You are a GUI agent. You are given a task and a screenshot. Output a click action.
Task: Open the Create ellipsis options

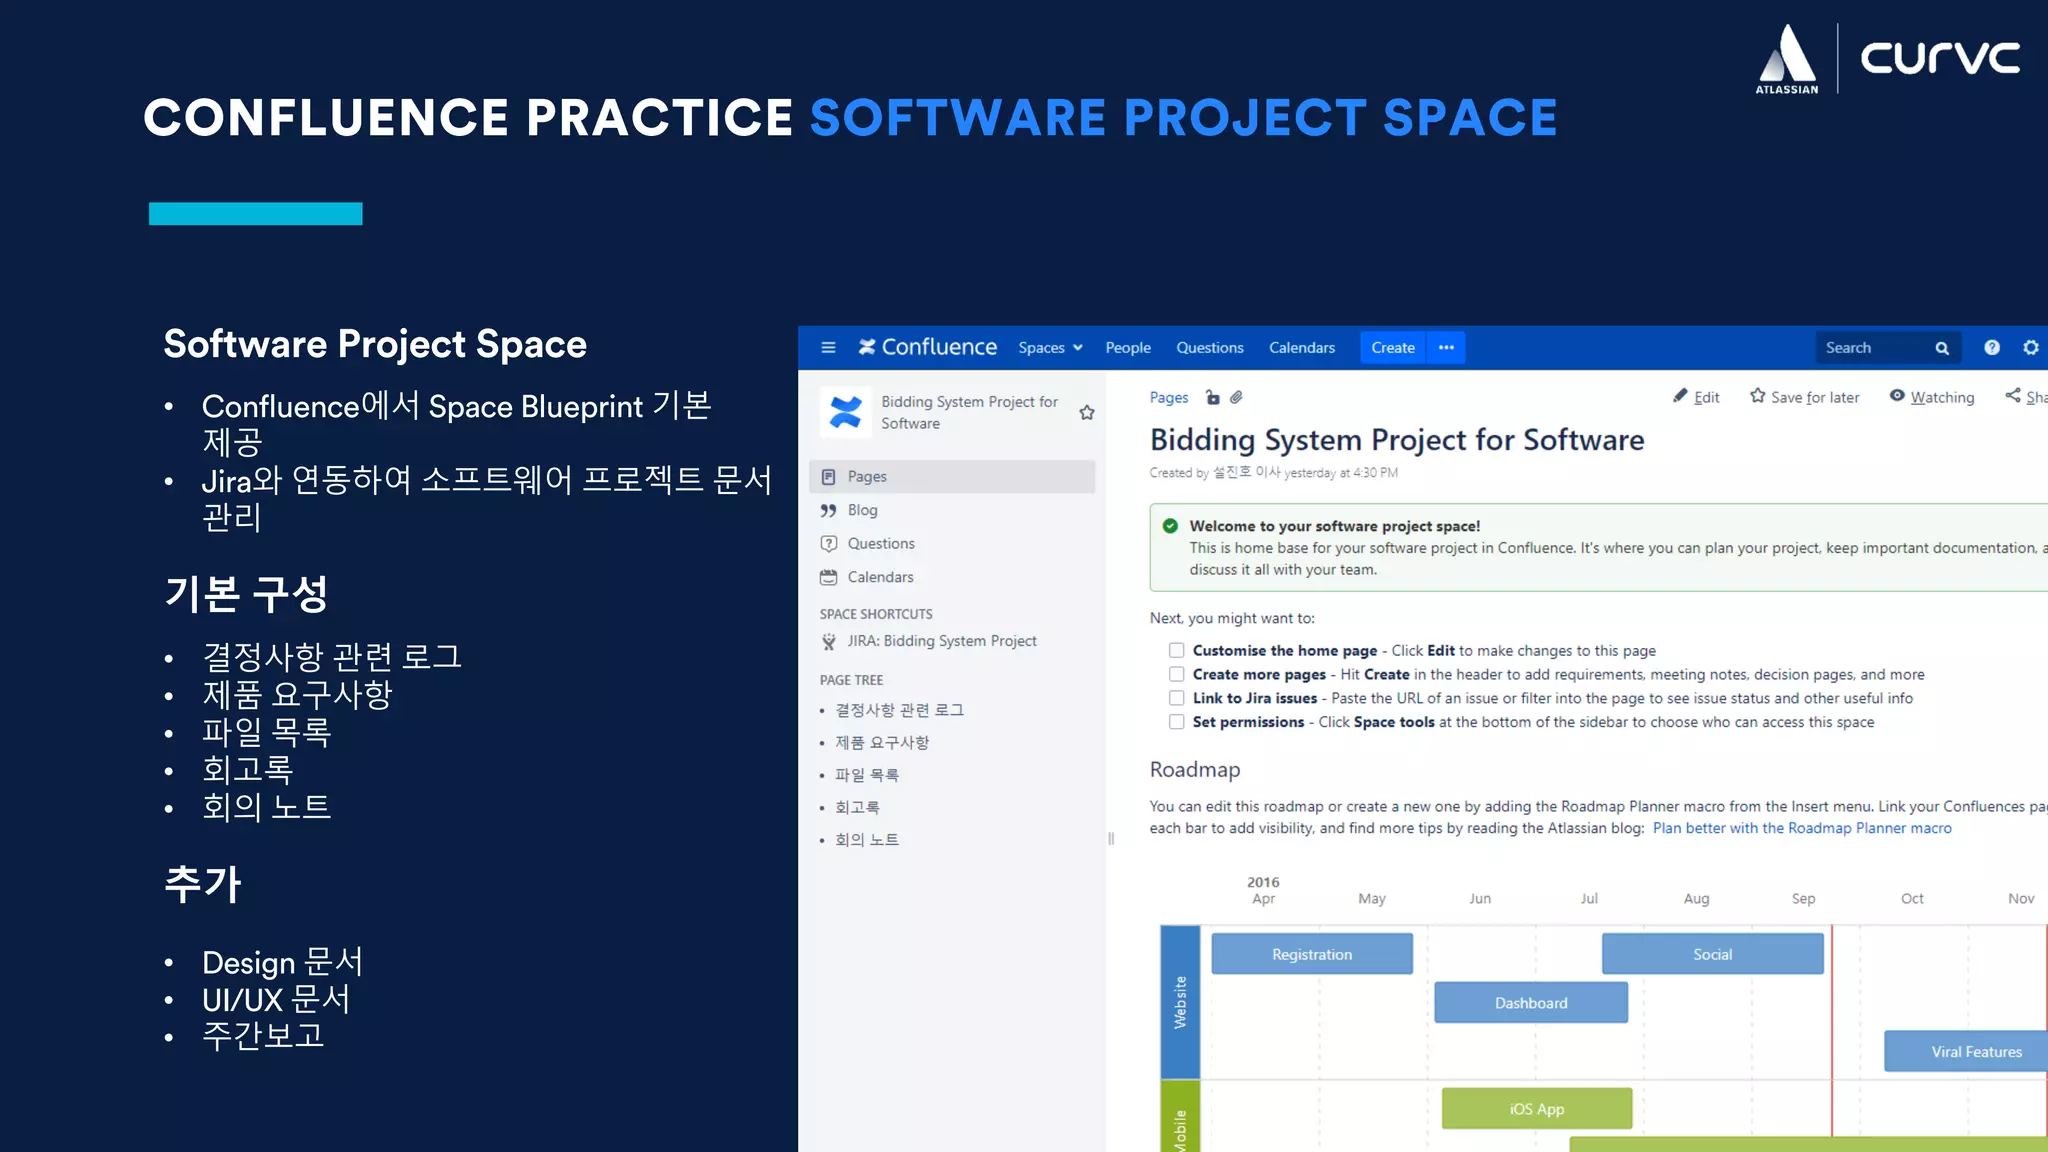click(x=1446, y=347)
